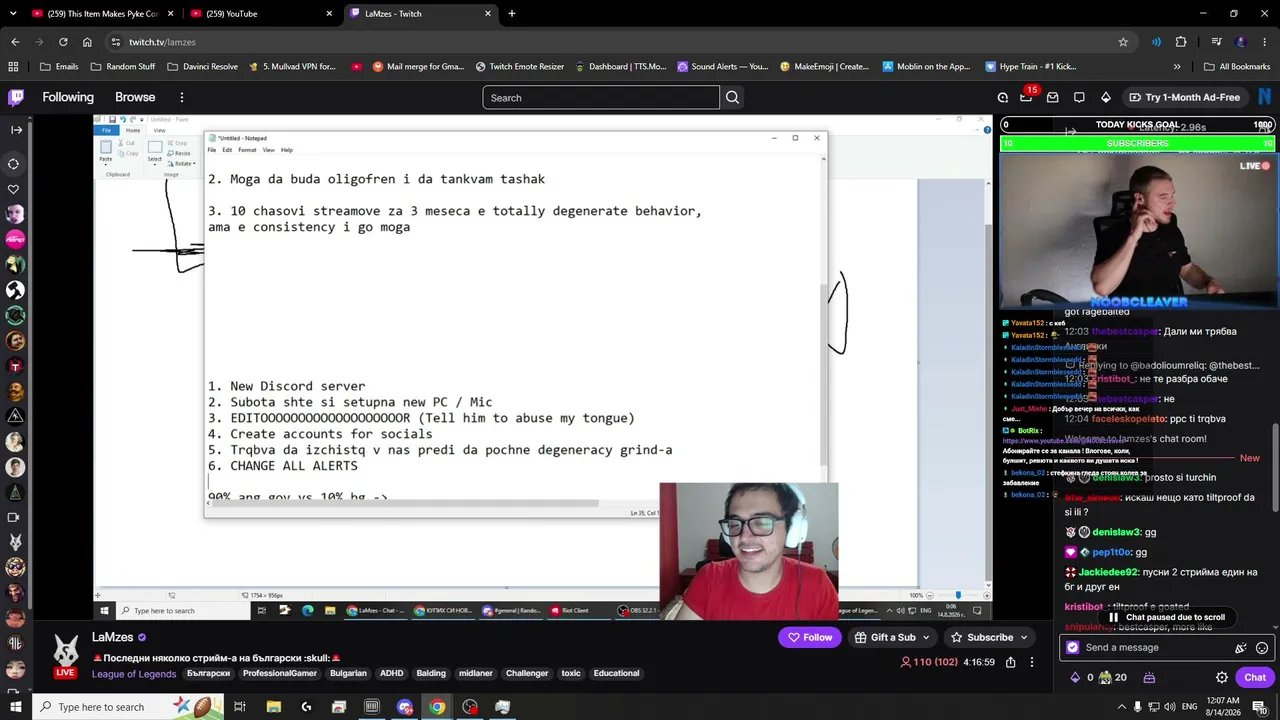
Task: Open Chrome media controls icon
Action: coord(1216,42)
